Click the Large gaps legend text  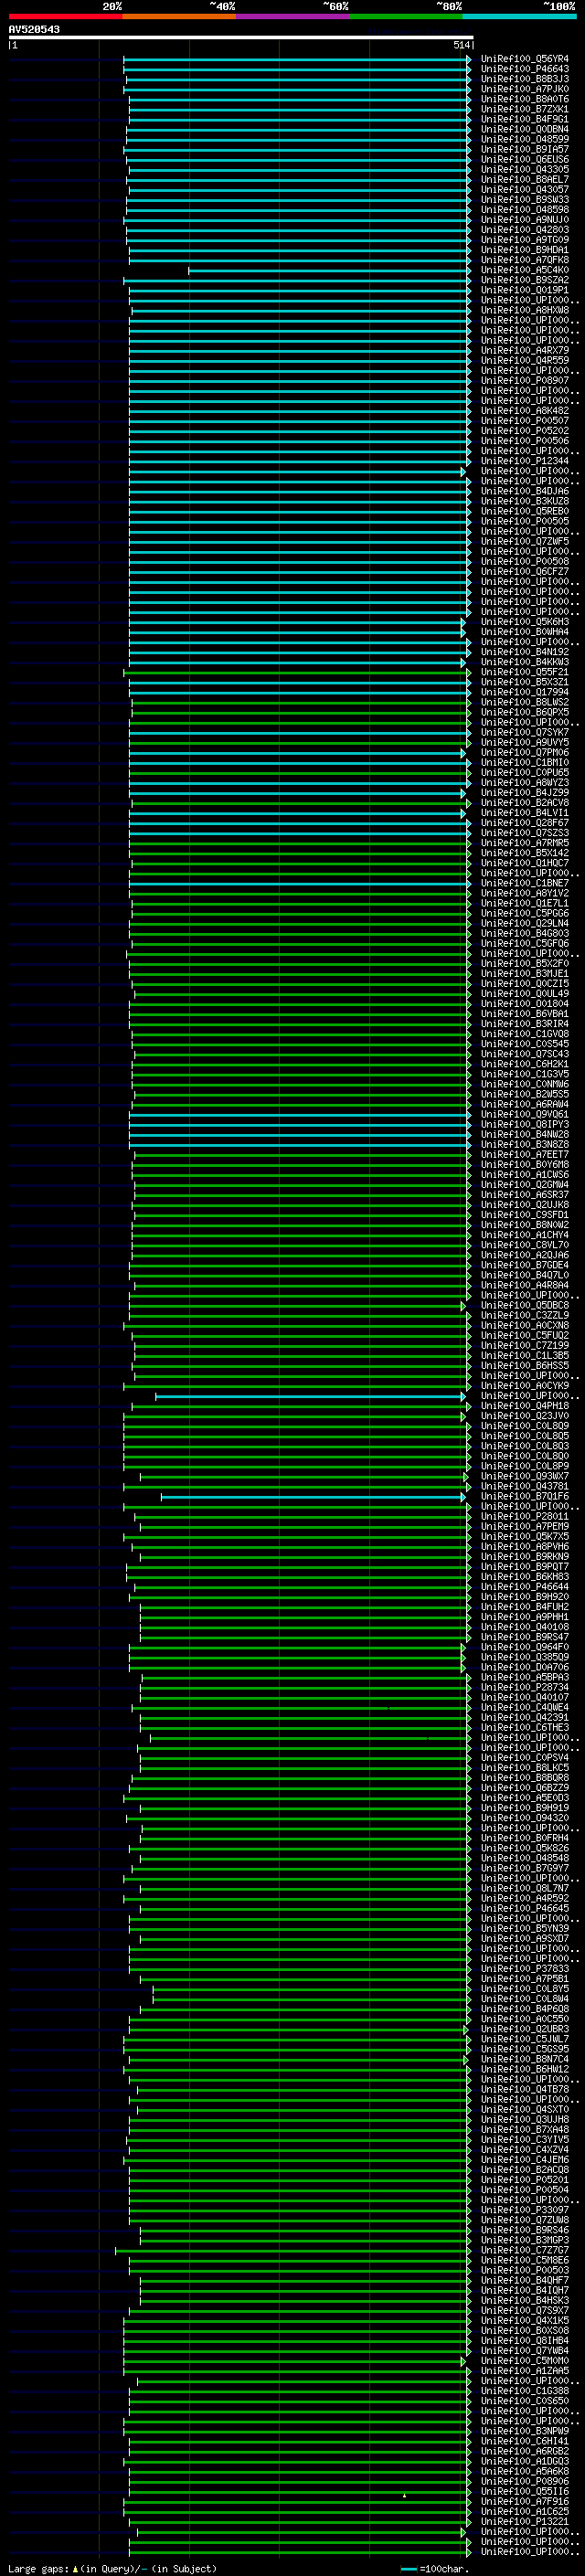(112, 2569)
